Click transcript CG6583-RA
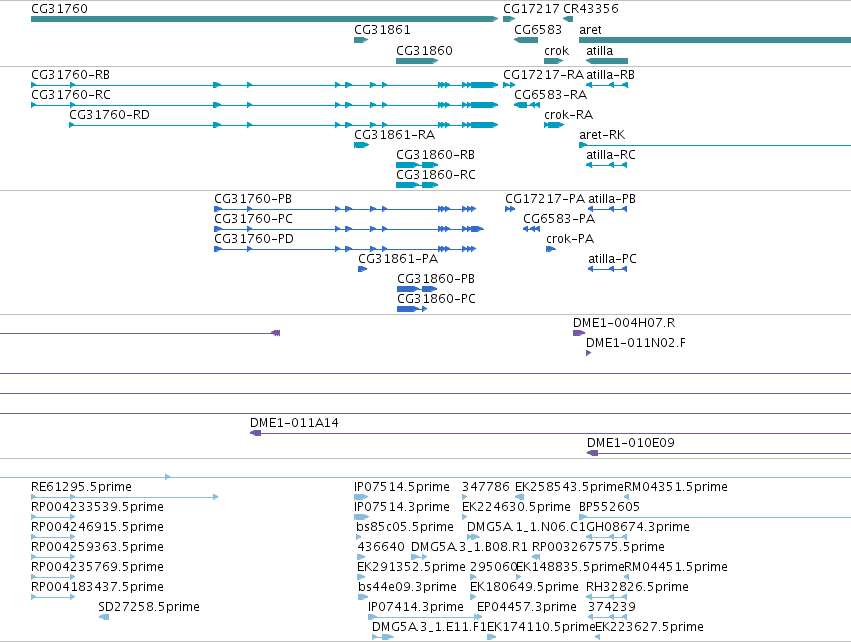851x642 pixels. pyautogui.click(x=526, y=105)
